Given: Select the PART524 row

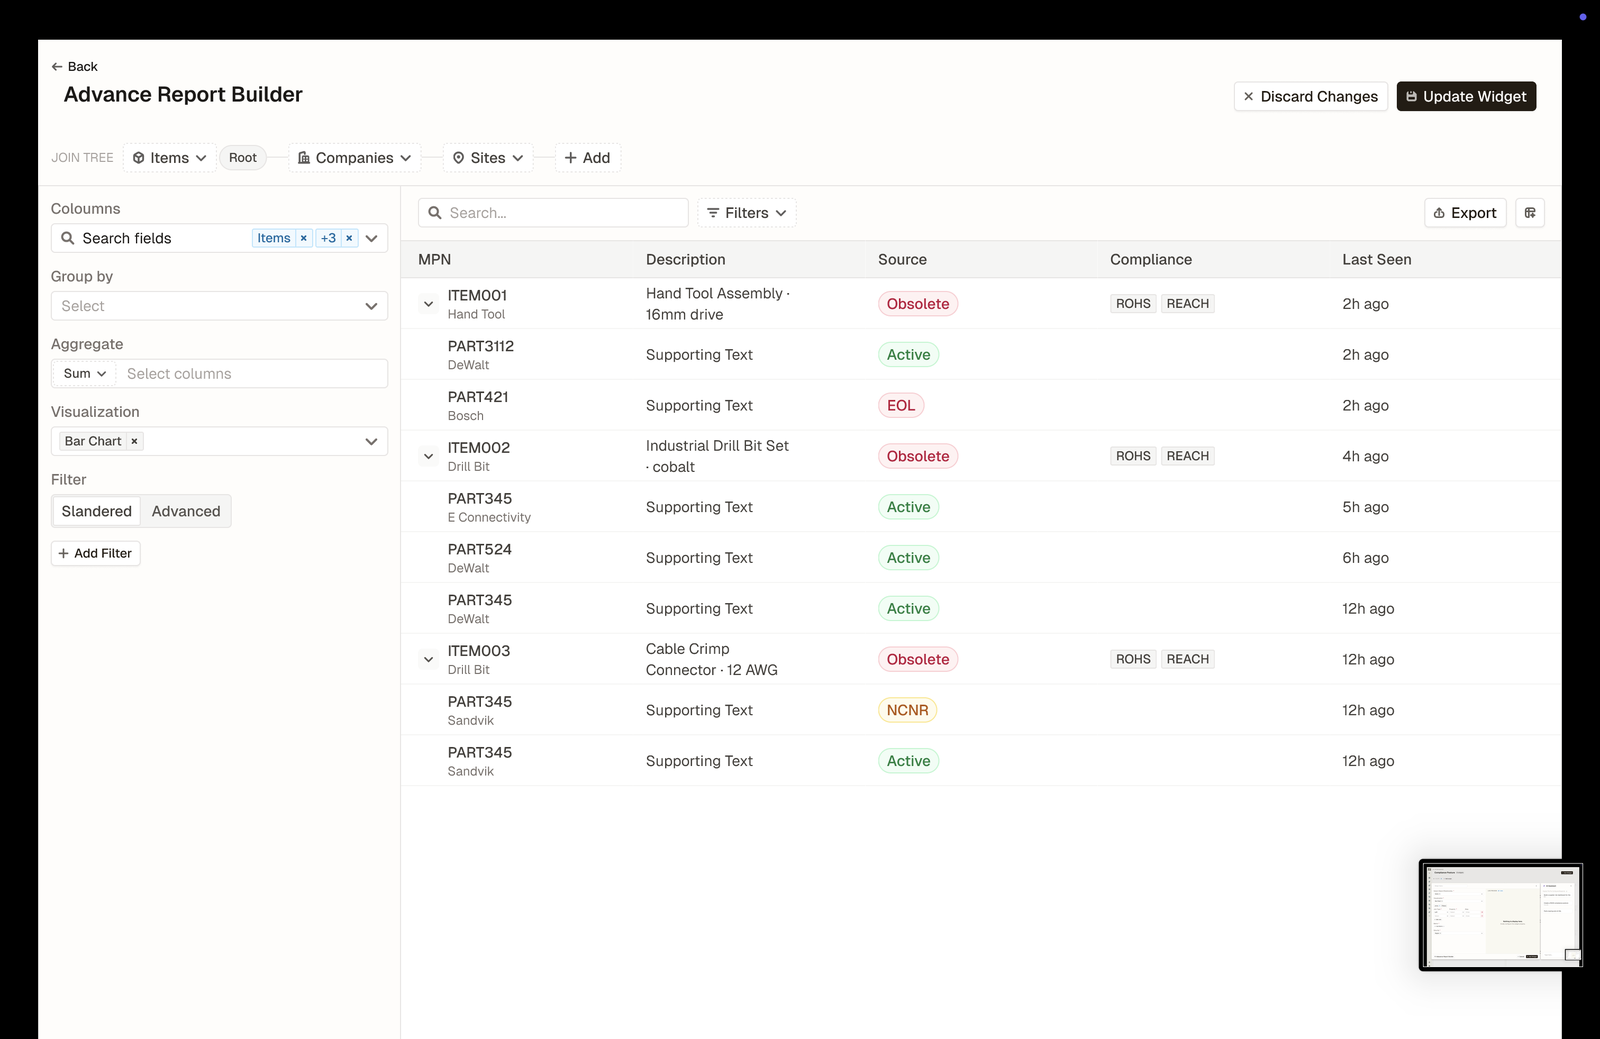Looking at the screenshot, I should (x=980, y=558).
